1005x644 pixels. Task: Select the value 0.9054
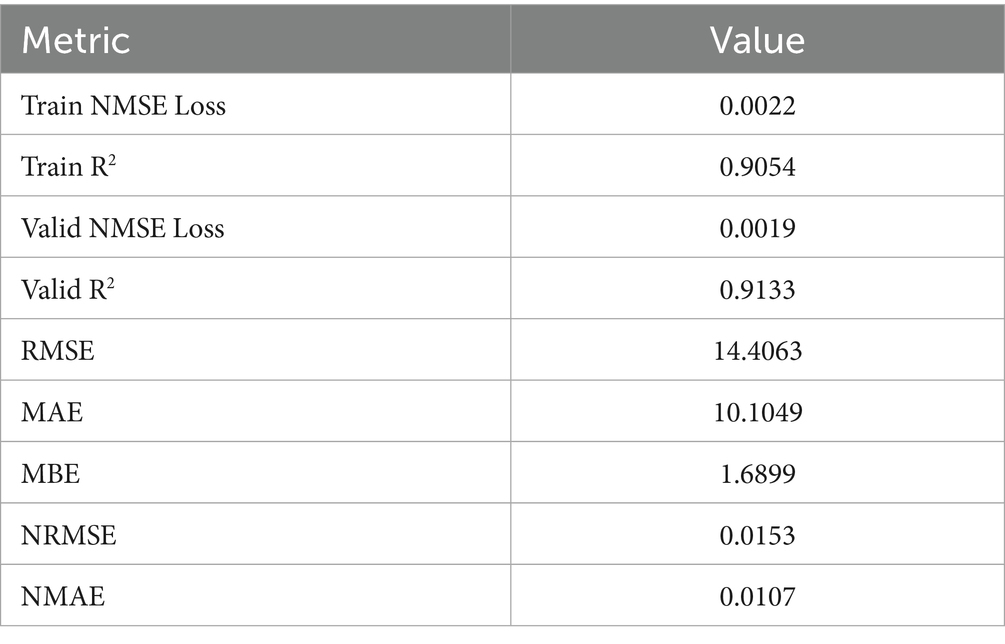757,167
